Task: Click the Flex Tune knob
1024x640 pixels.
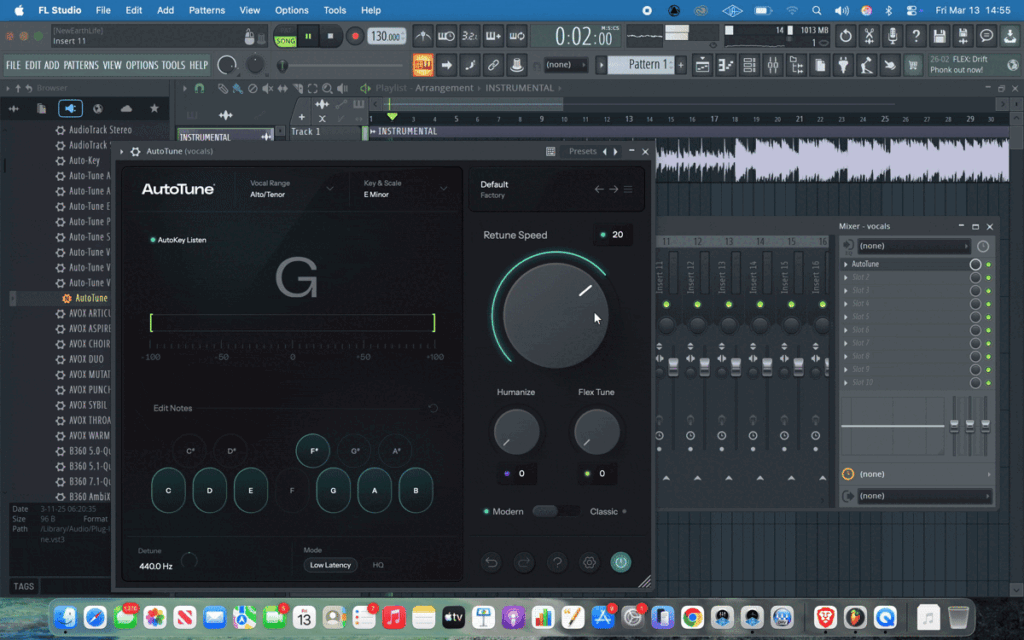Action: pyautogui.click(x=597, y=432)
